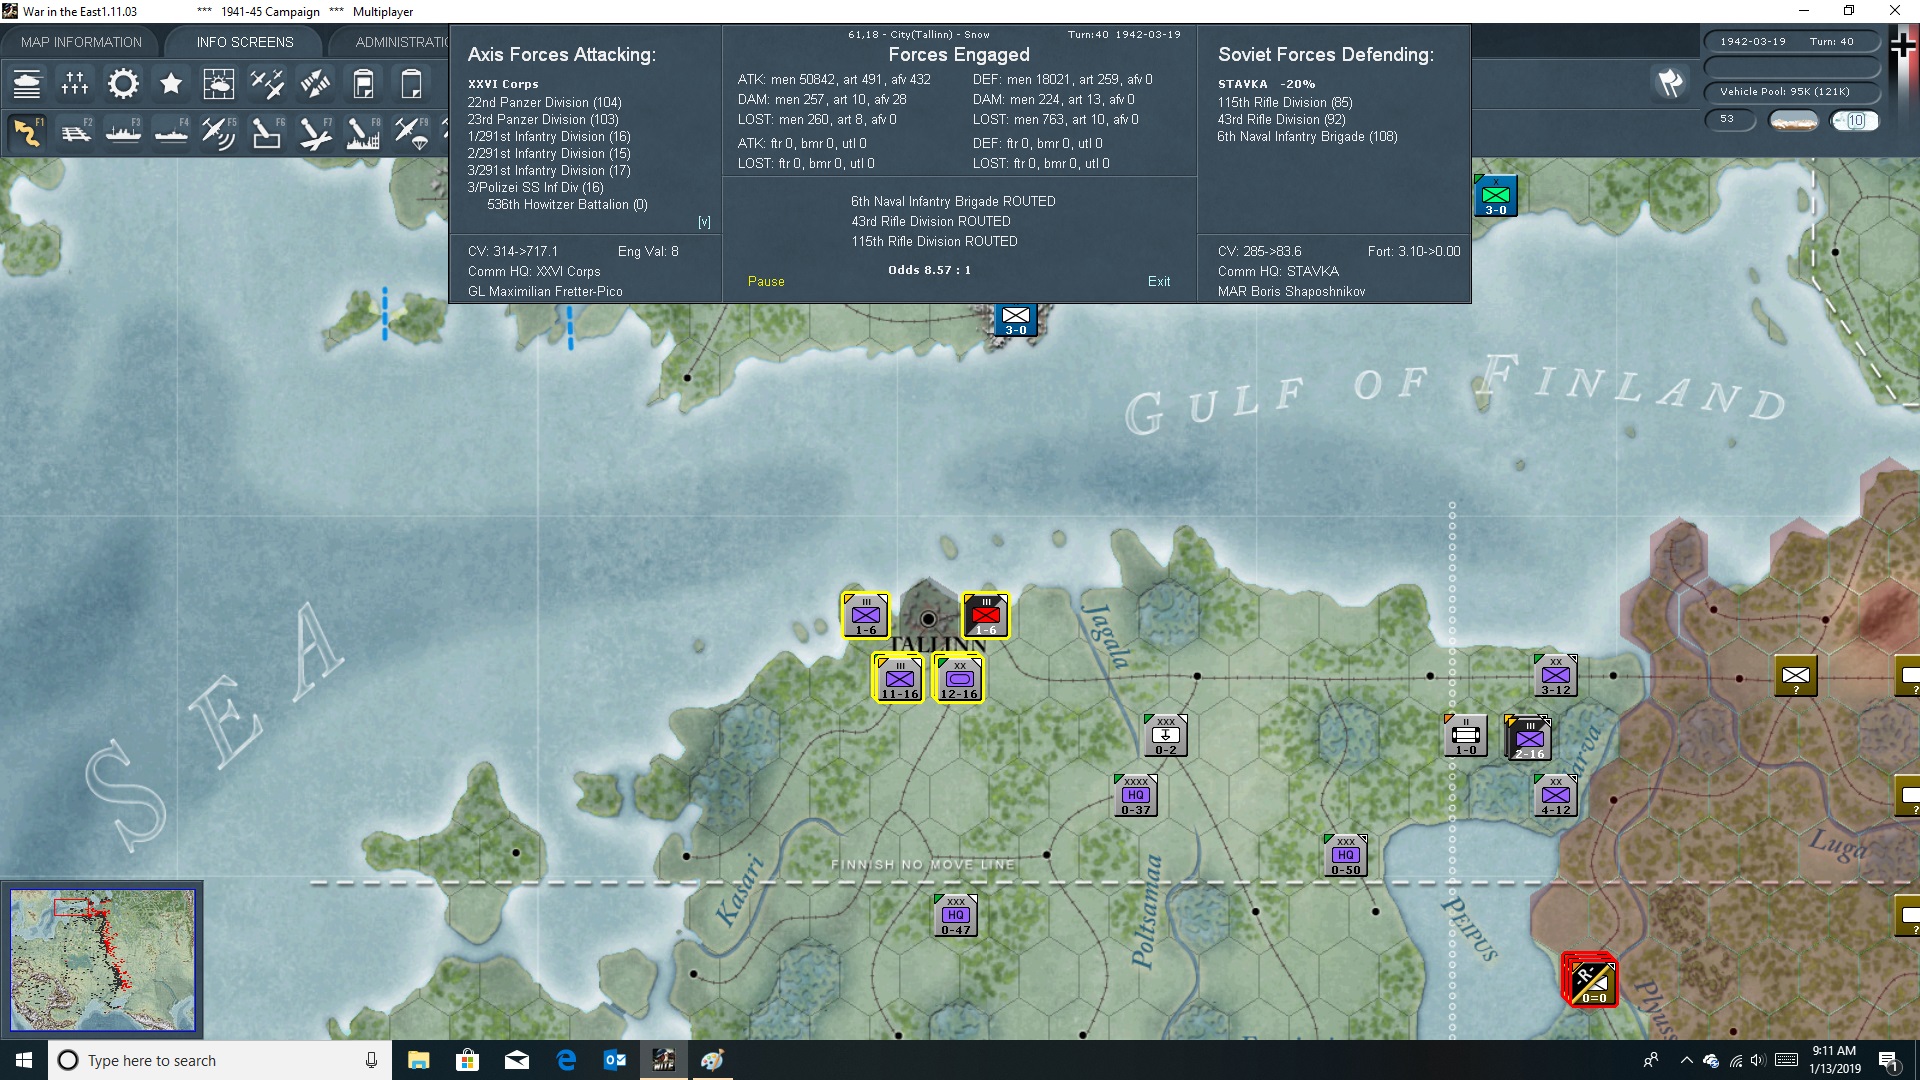Switch to the INFO SCREENS tab
The width and height of the screenshot is (1920, 1080).
(x=245, y=42)
